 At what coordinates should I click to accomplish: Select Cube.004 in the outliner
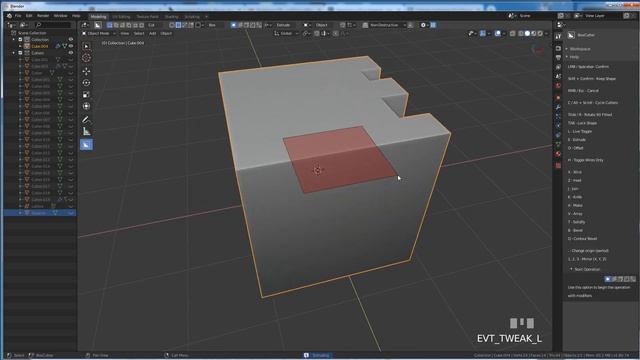(40, 46)
